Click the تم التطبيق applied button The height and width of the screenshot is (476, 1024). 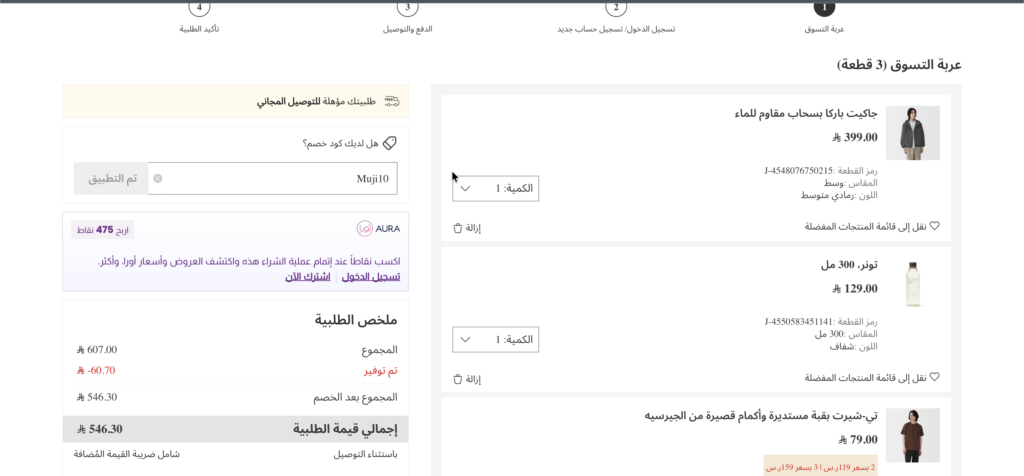[111, 178]
